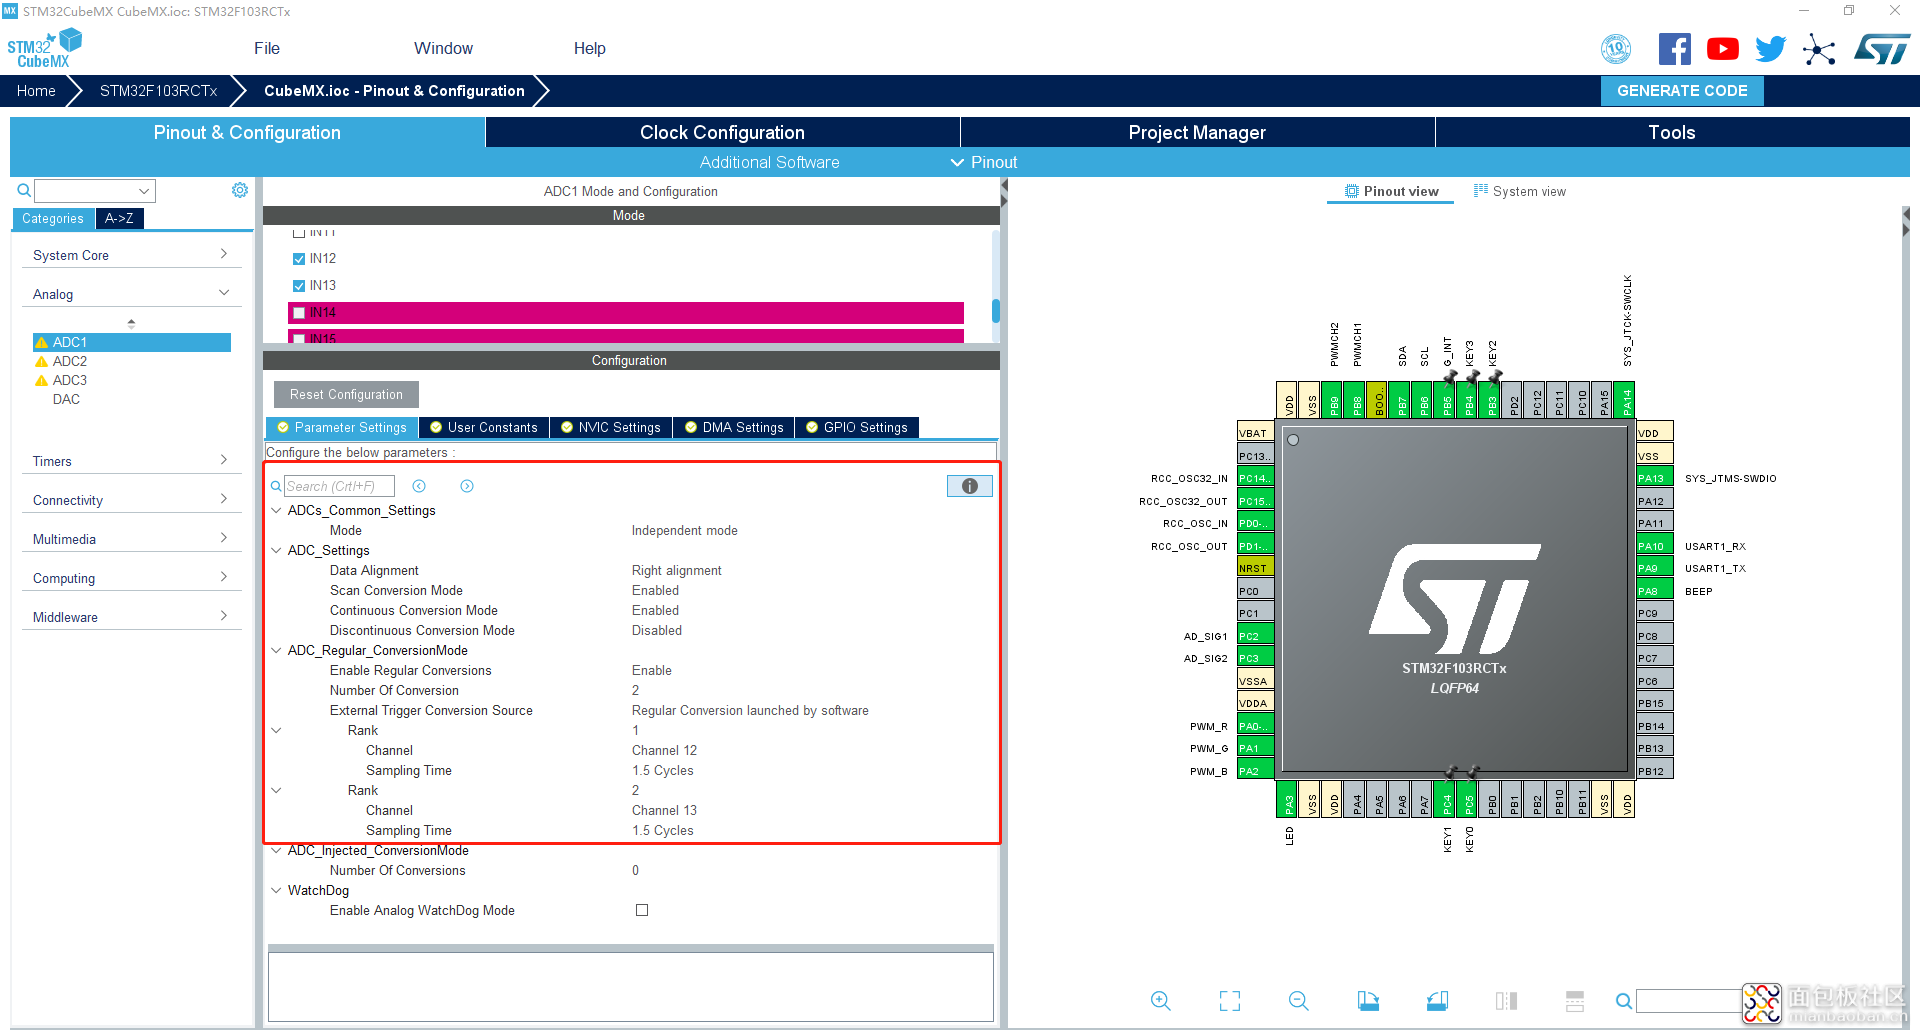
Task: Select ADC2 in the Analog list
Action: 70,361
